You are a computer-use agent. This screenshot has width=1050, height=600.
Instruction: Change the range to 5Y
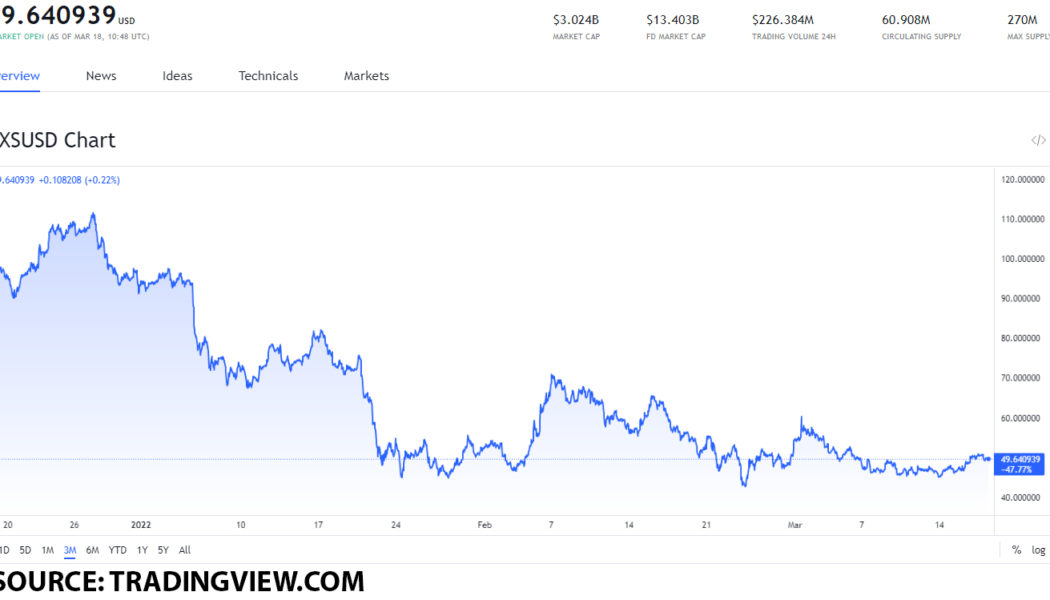(163, 550)
